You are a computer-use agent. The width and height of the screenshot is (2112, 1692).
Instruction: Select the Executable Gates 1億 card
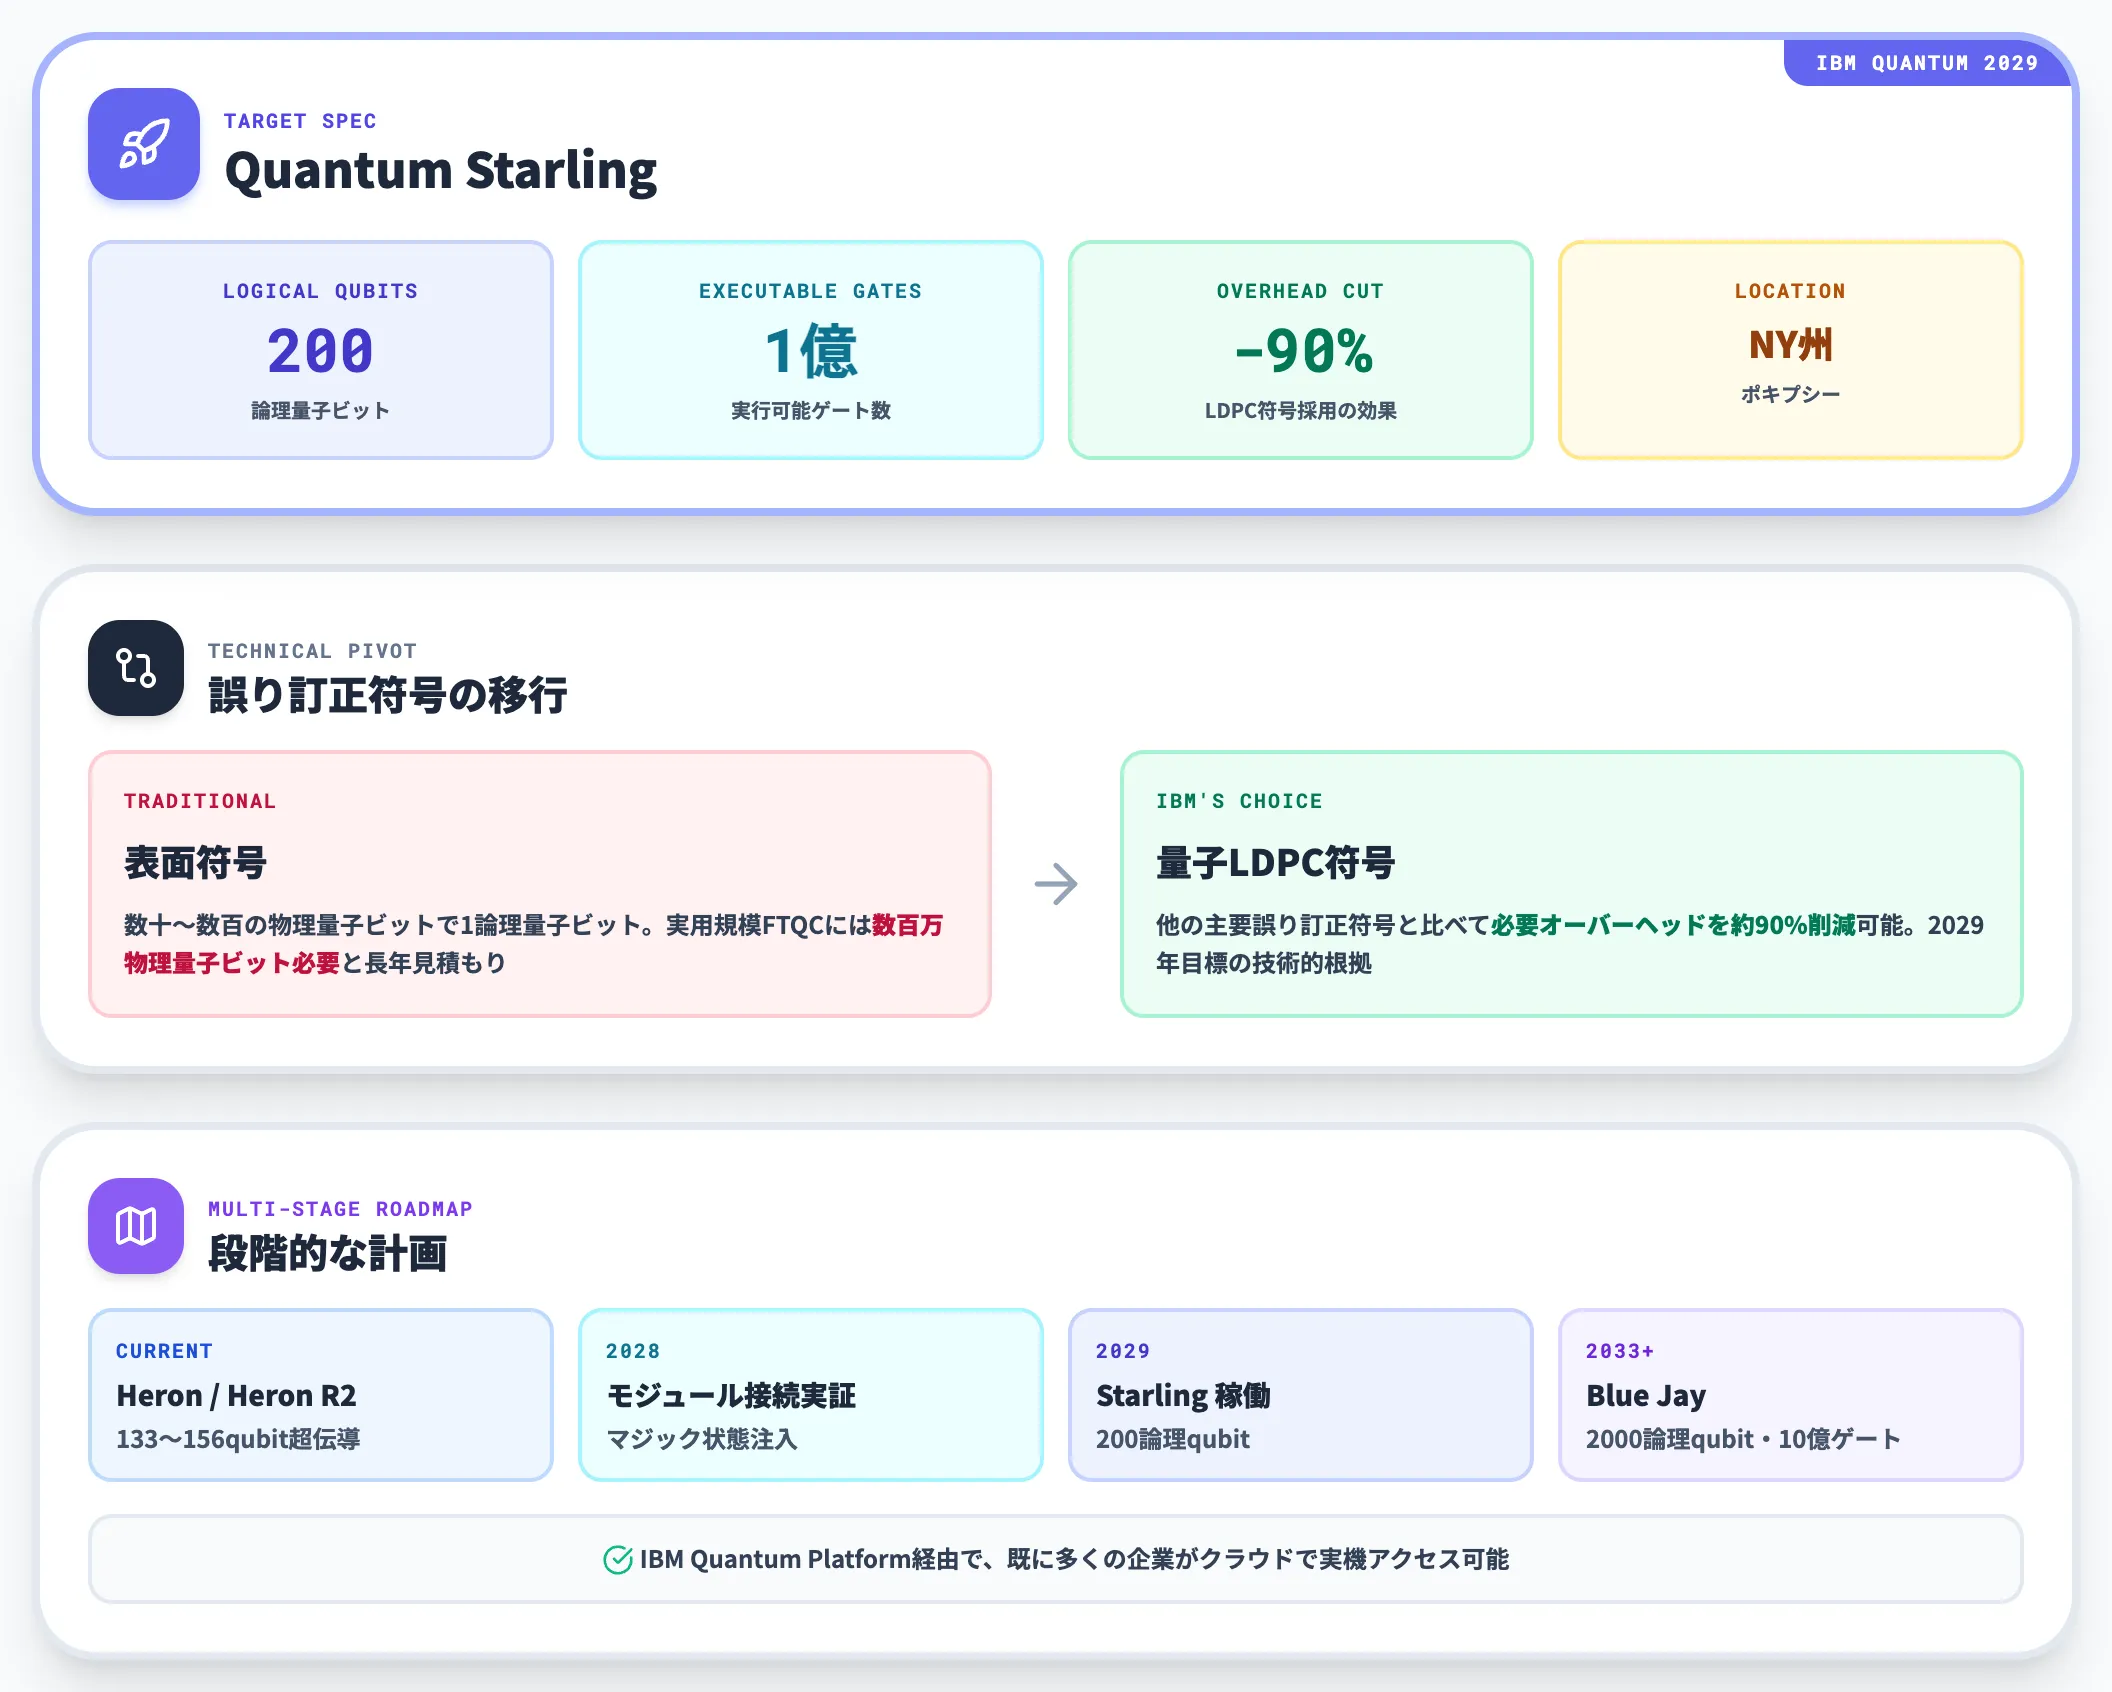pos(811,350)
